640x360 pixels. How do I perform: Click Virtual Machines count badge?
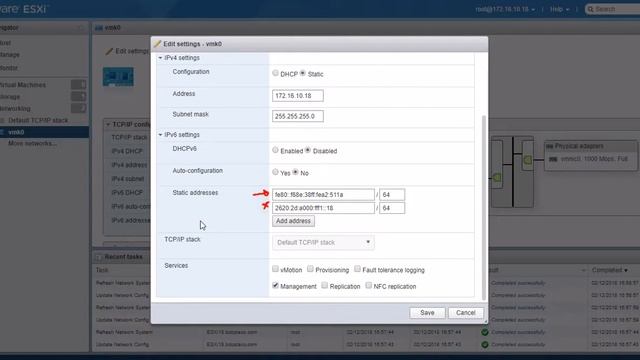(x=78, y=84)
